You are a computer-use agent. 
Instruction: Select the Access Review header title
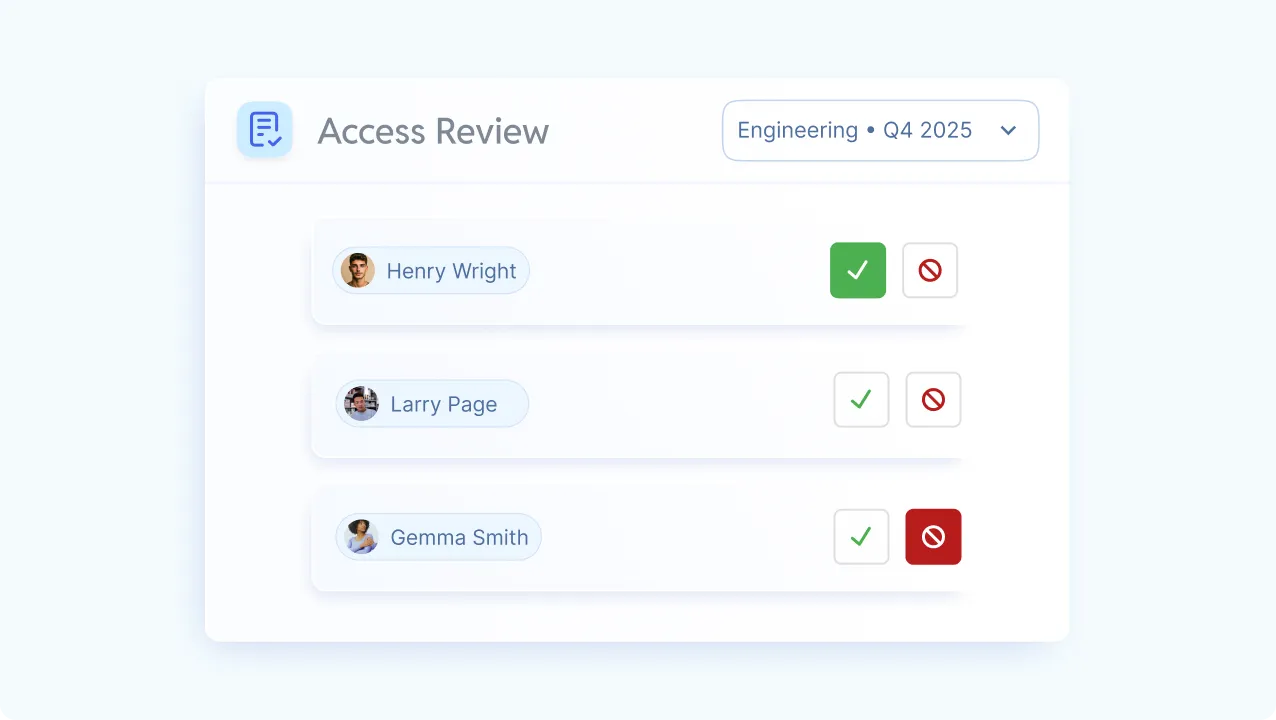pos(433,131)
